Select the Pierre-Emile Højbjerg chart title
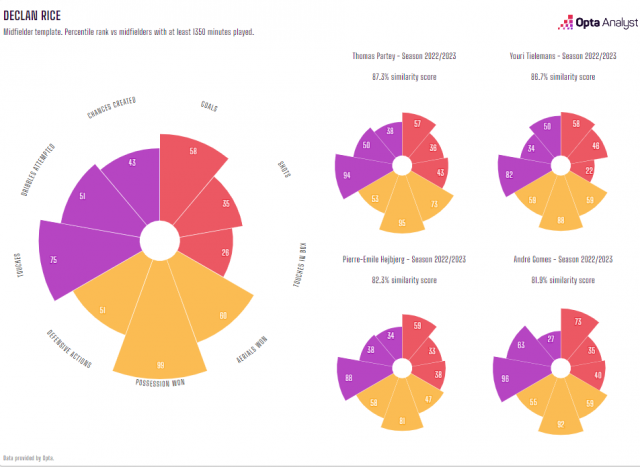The width and height of the screenshot is (640, 467). [x=404, y=259]
